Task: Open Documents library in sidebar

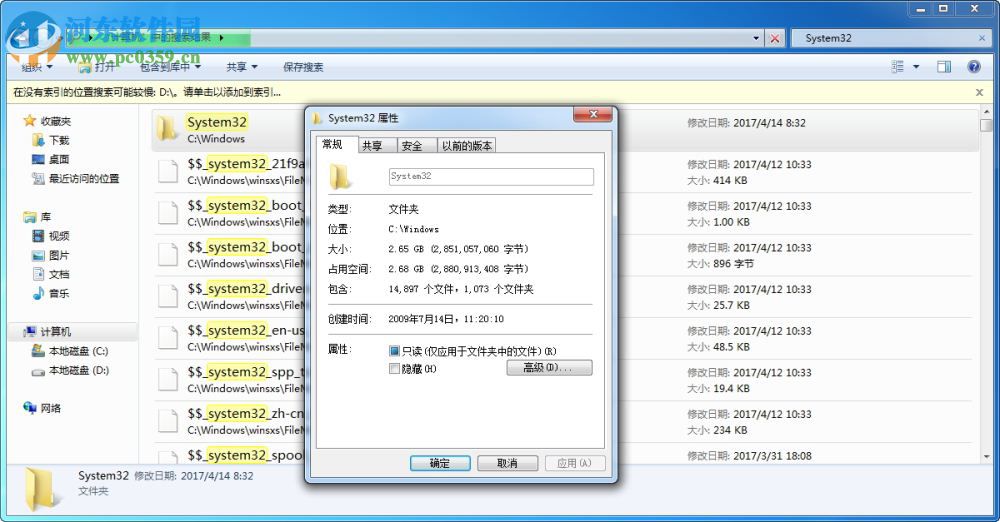Action: point(50,274)
